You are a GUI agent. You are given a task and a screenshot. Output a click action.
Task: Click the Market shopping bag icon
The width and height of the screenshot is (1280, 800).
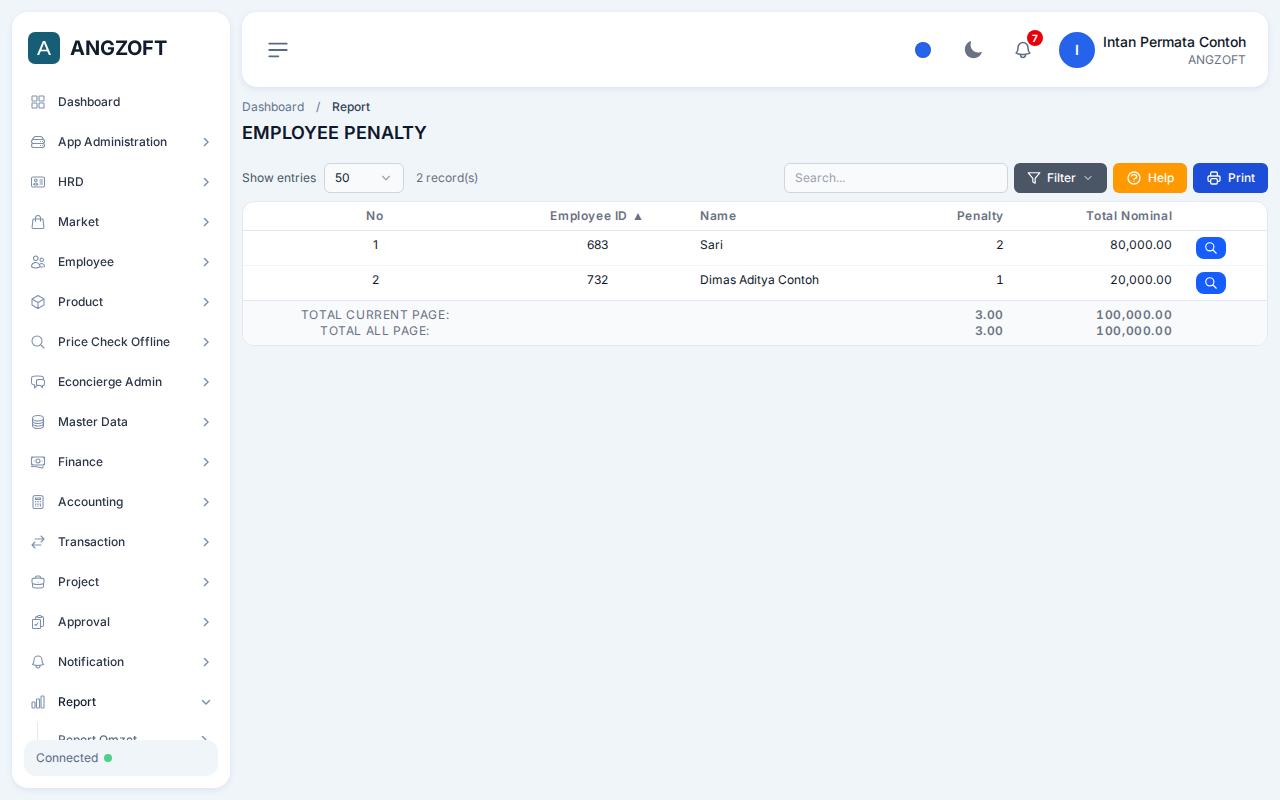38,222
